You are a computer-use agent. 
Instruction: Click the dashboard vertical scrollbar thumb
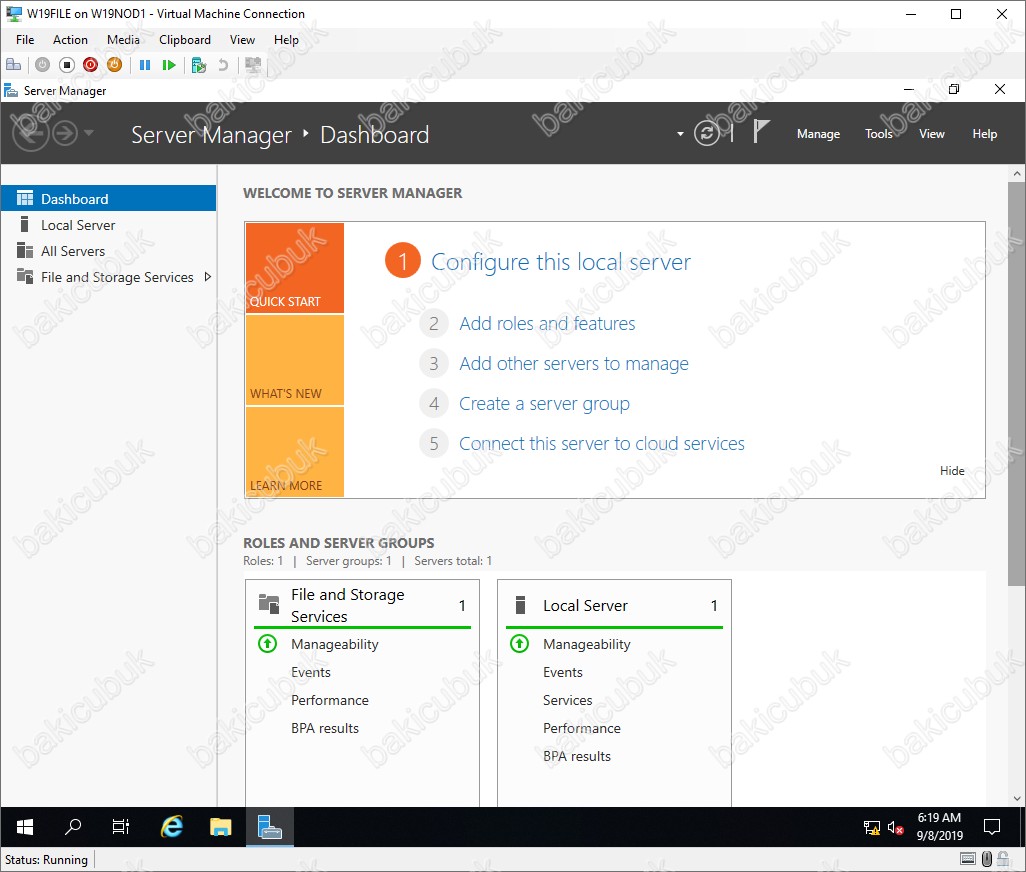(x=1016, y=384)
